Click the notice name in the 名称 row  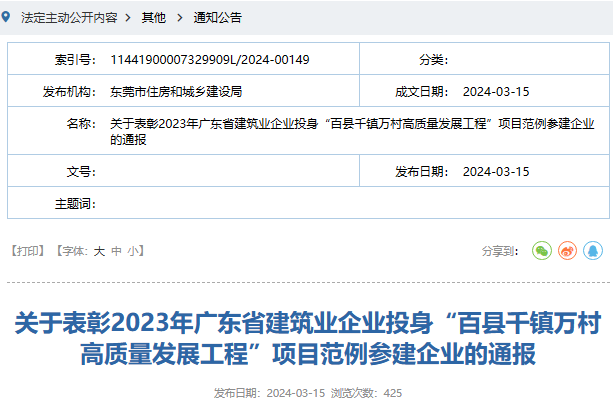coord(352,131)
